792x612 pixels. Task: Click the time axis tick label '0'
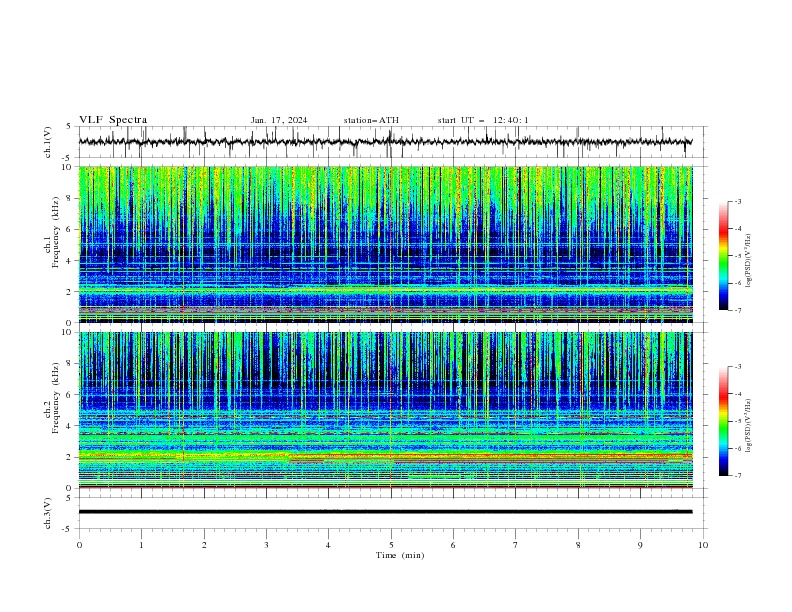coord(79,545)
